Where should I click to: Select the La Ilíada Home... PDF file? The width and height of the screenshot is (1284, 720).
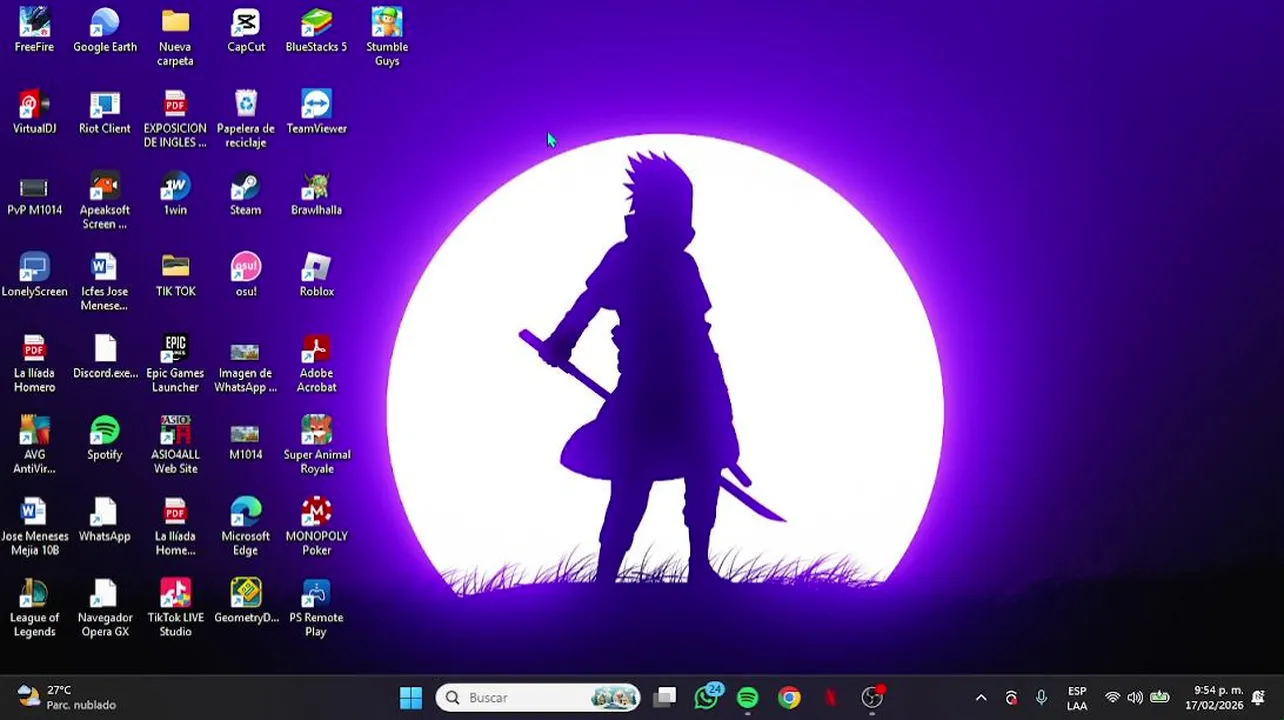175,527
